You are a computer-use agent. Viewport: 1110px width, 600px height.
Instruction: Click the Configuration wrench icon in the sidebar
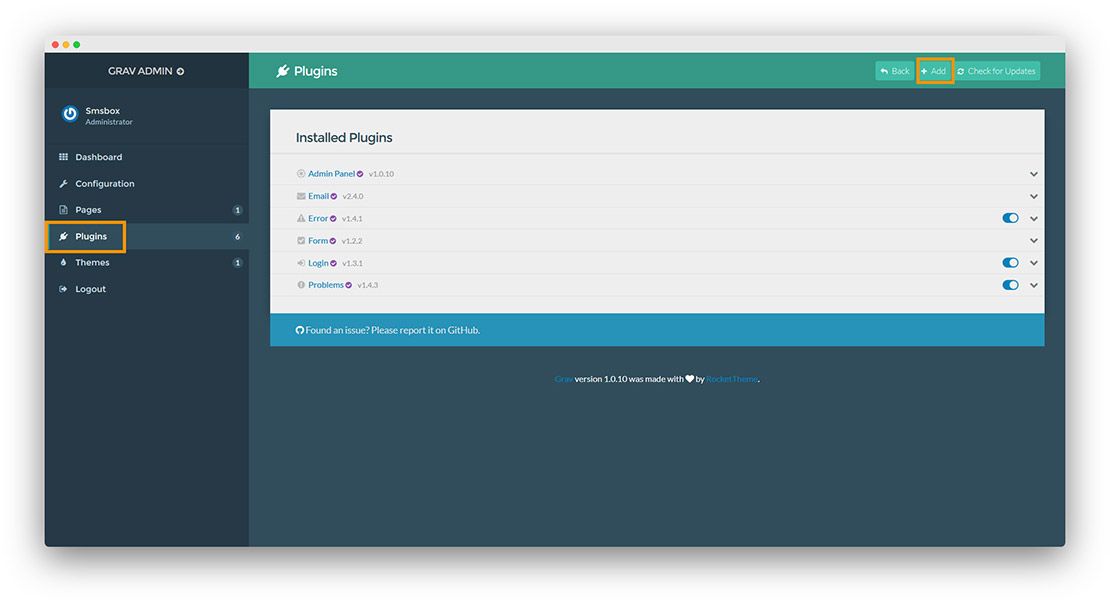[x=65, y=183]
